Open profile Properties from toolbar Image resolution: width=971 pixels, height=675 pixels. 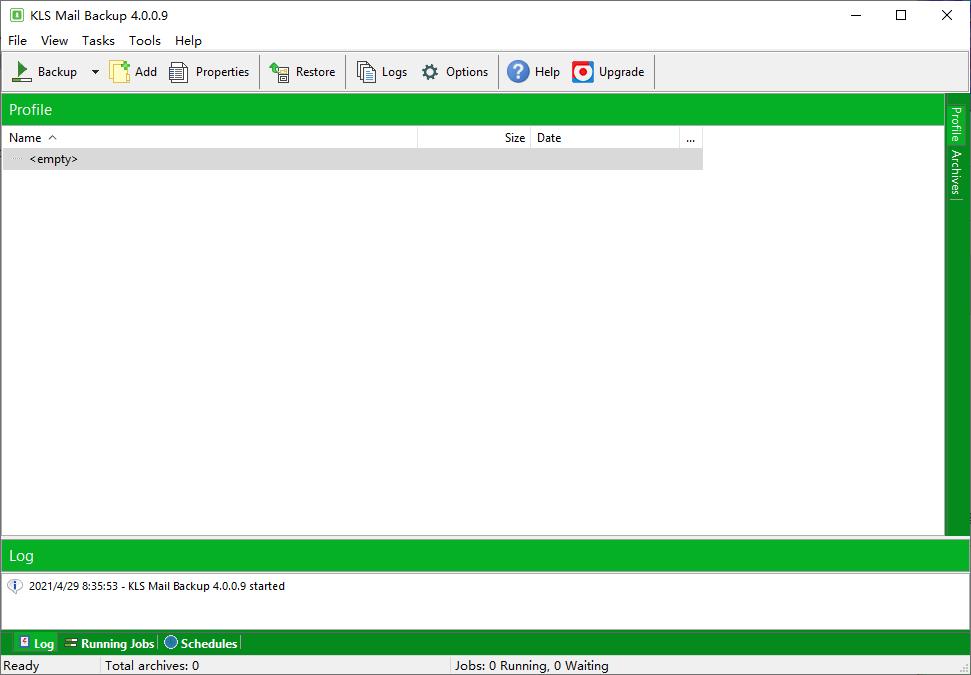209,72
